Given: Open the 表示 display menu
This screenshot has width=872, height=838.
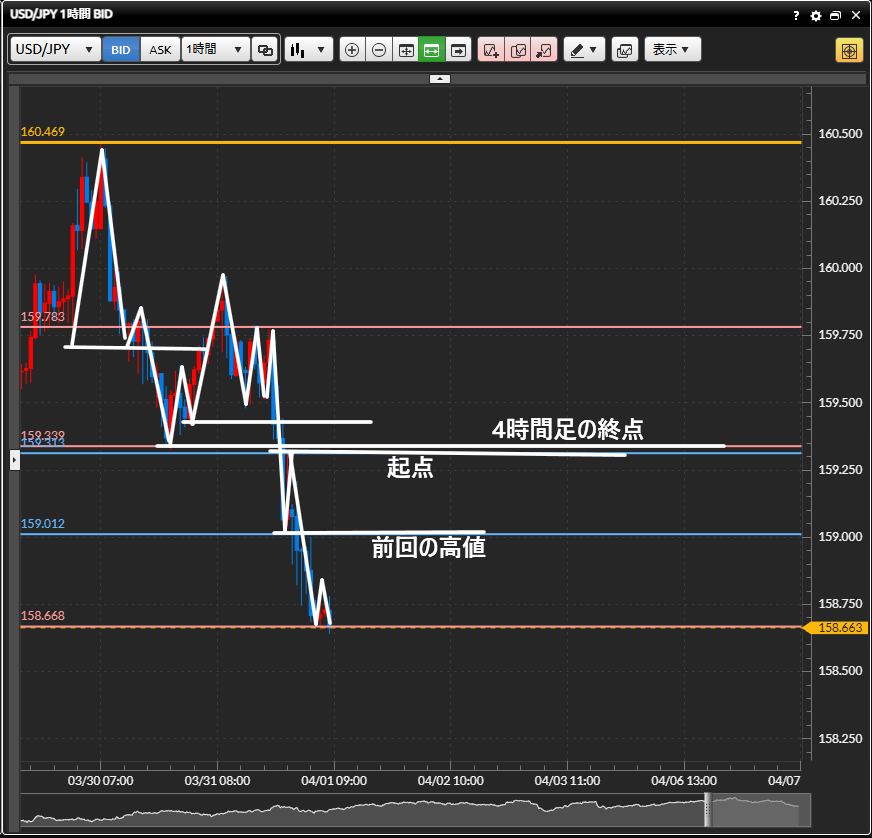Looking at the screenshot, I should 672,49.
